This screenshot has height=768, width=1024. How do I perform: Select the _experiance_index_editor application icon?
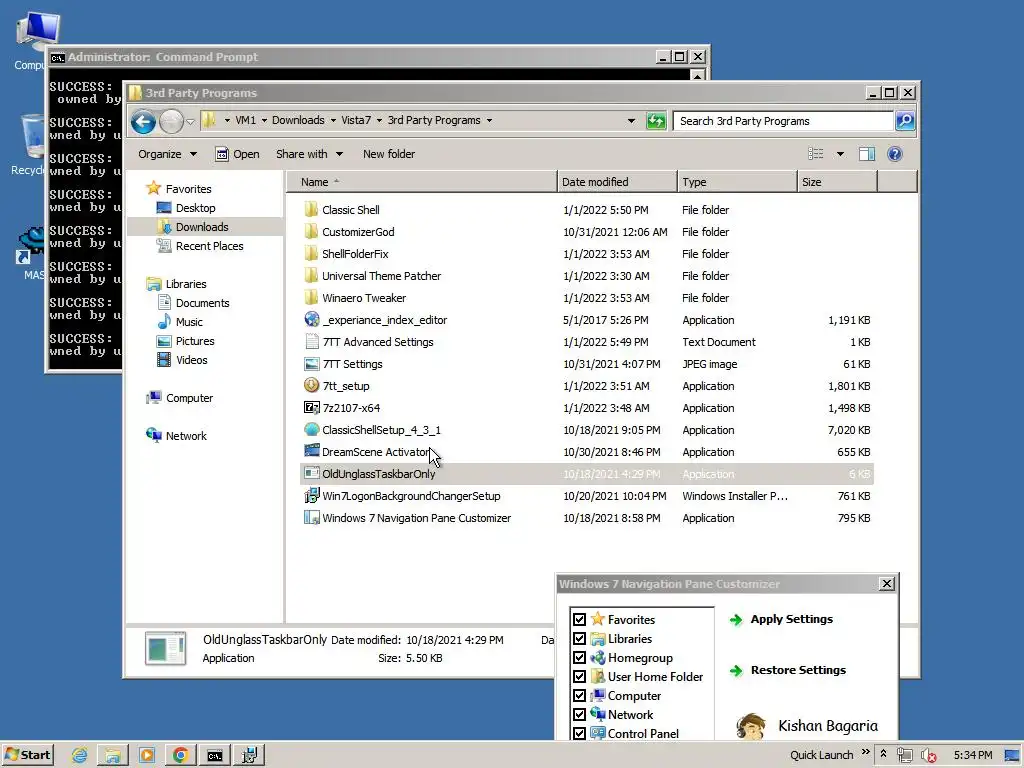pos(312,319)
